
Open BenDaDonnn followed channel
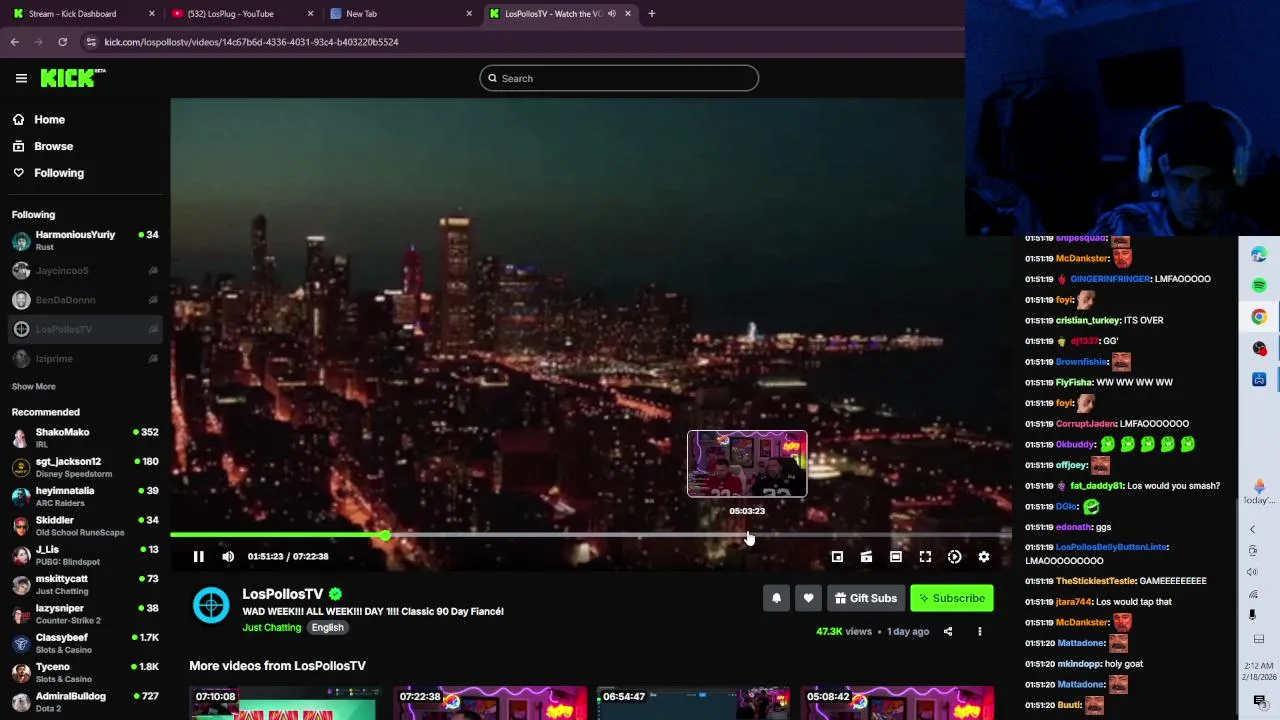pyautogui.click(x=85, y=300)
